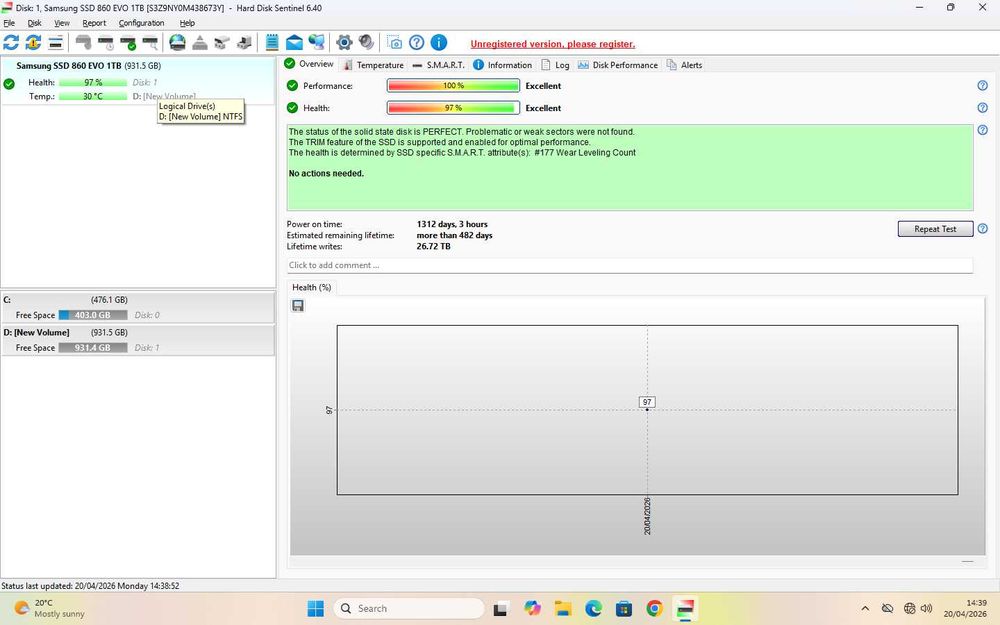Click the left panel Temp 30 °C bar
This screenshot has height=625, width=1000.
[x=93, y=96]
